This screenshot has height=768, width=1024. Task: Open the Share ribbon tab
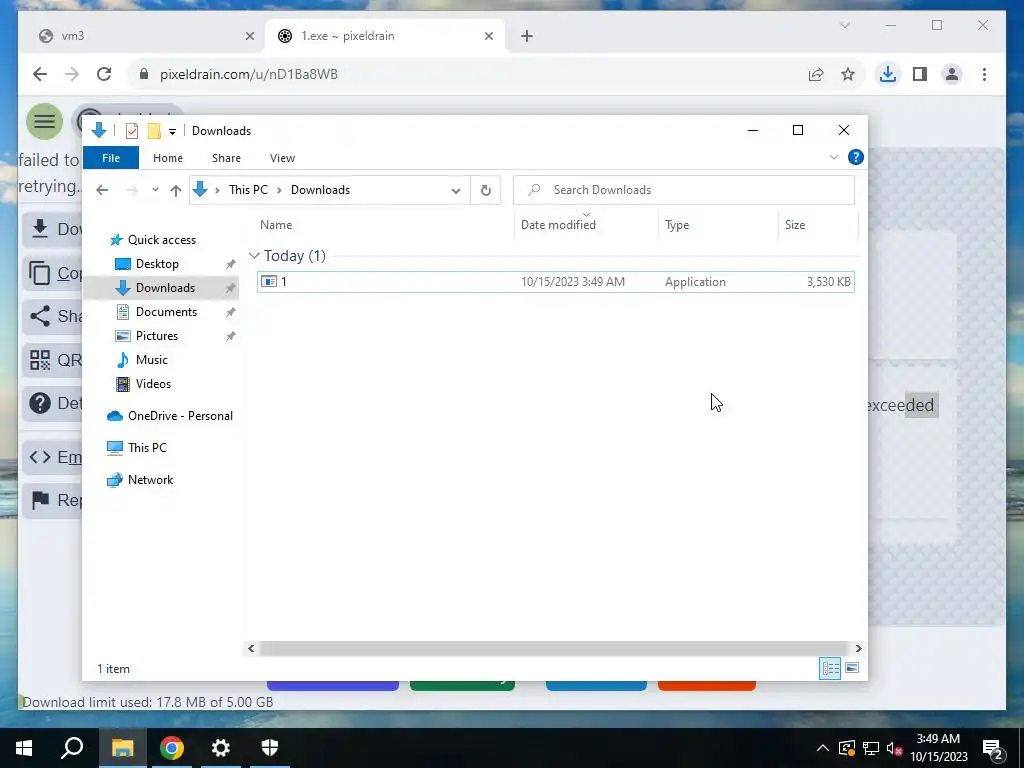(226, 158)
